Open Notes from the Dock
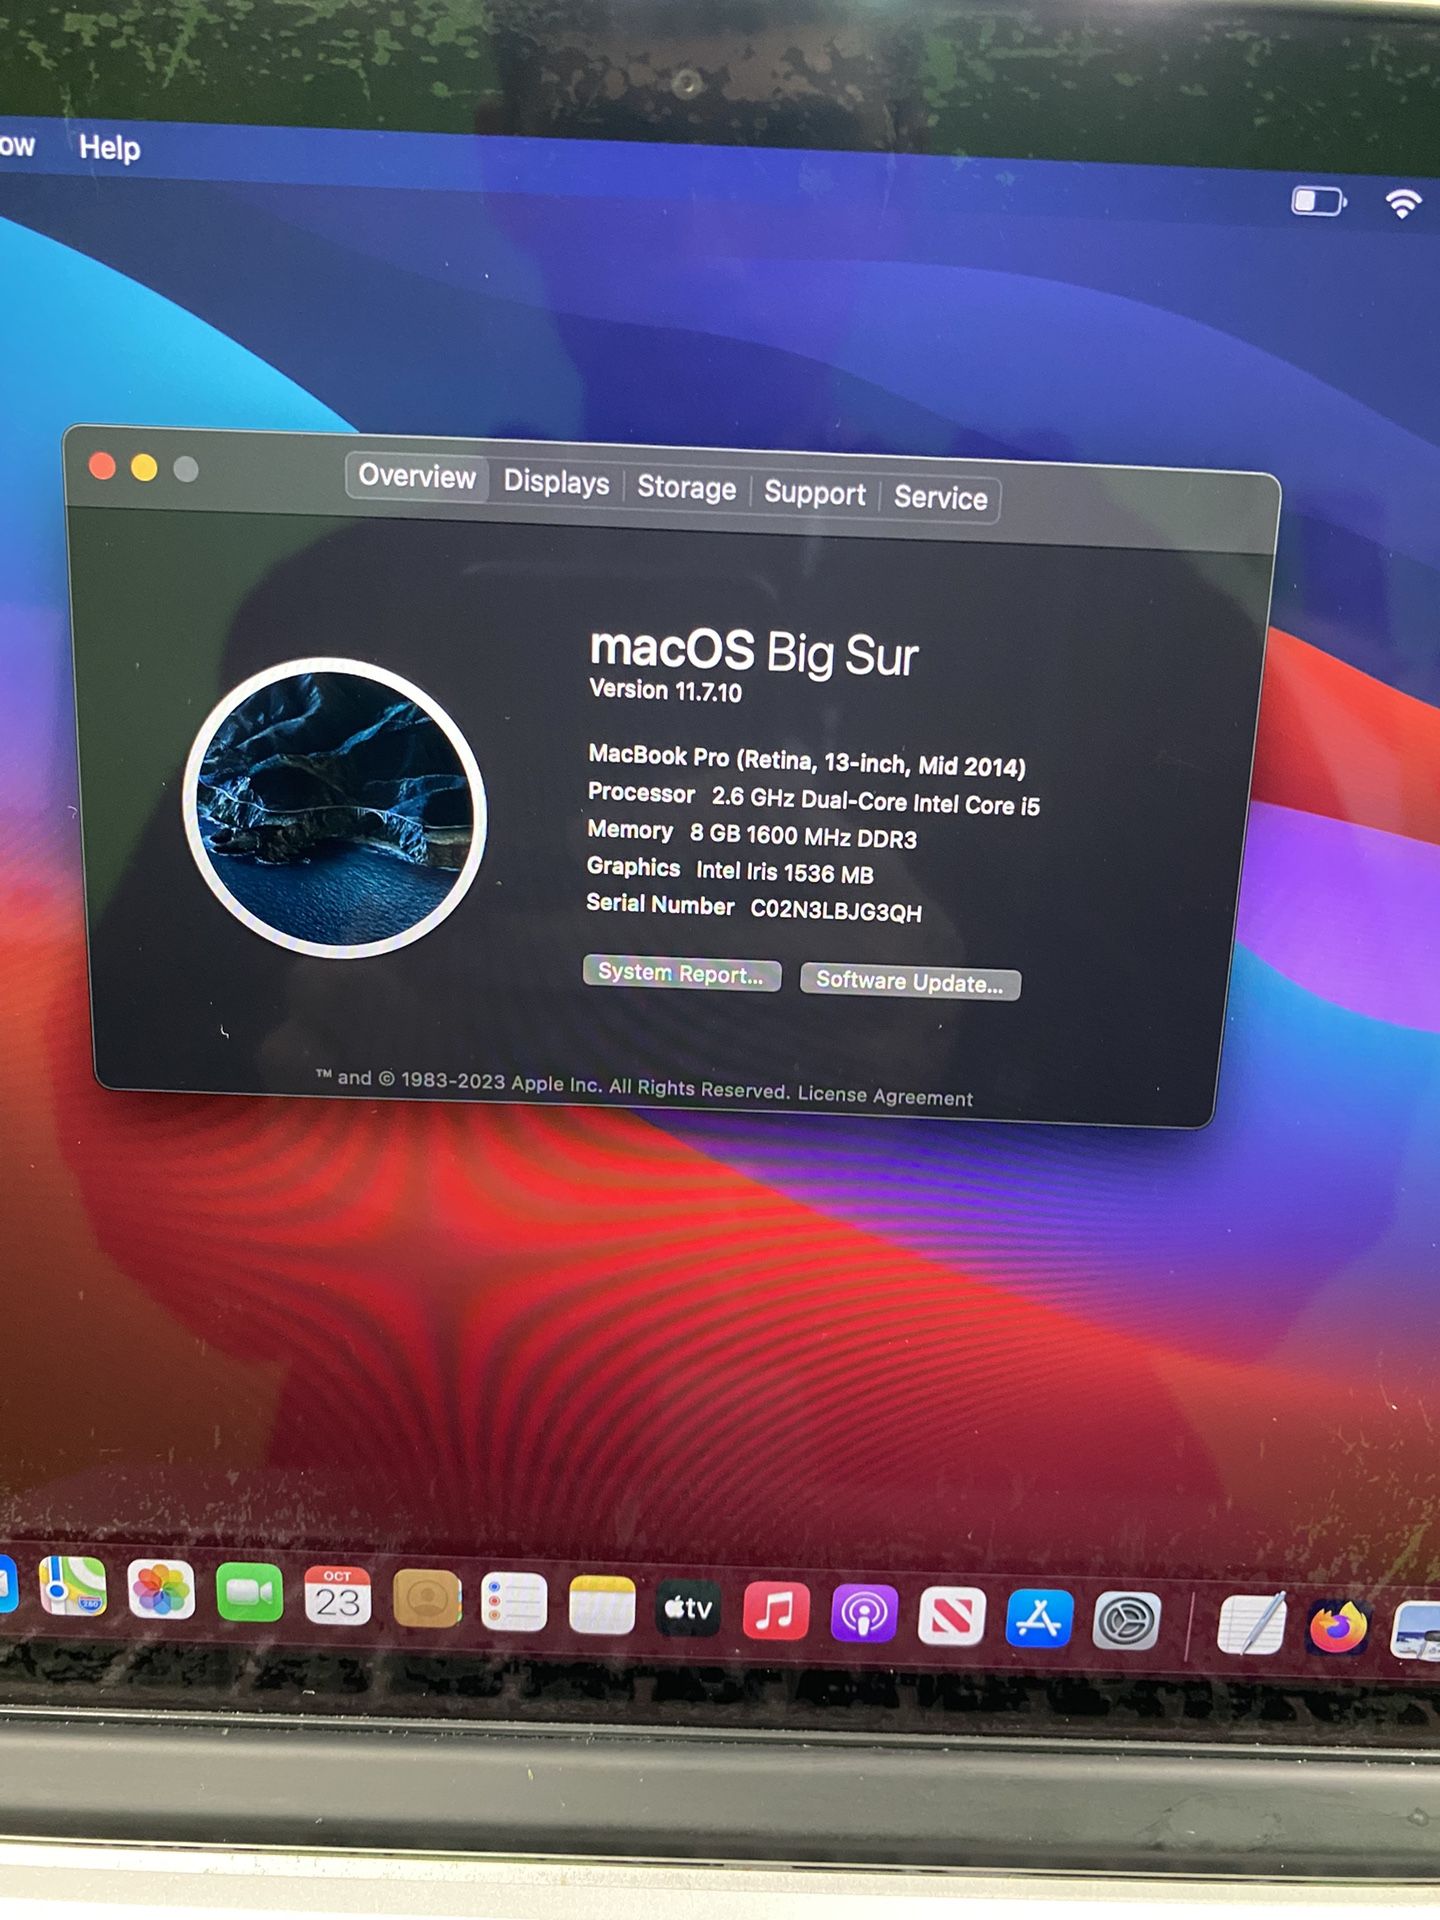1440x1920 pixels. pyautogui.click(x=602, y=1606)
